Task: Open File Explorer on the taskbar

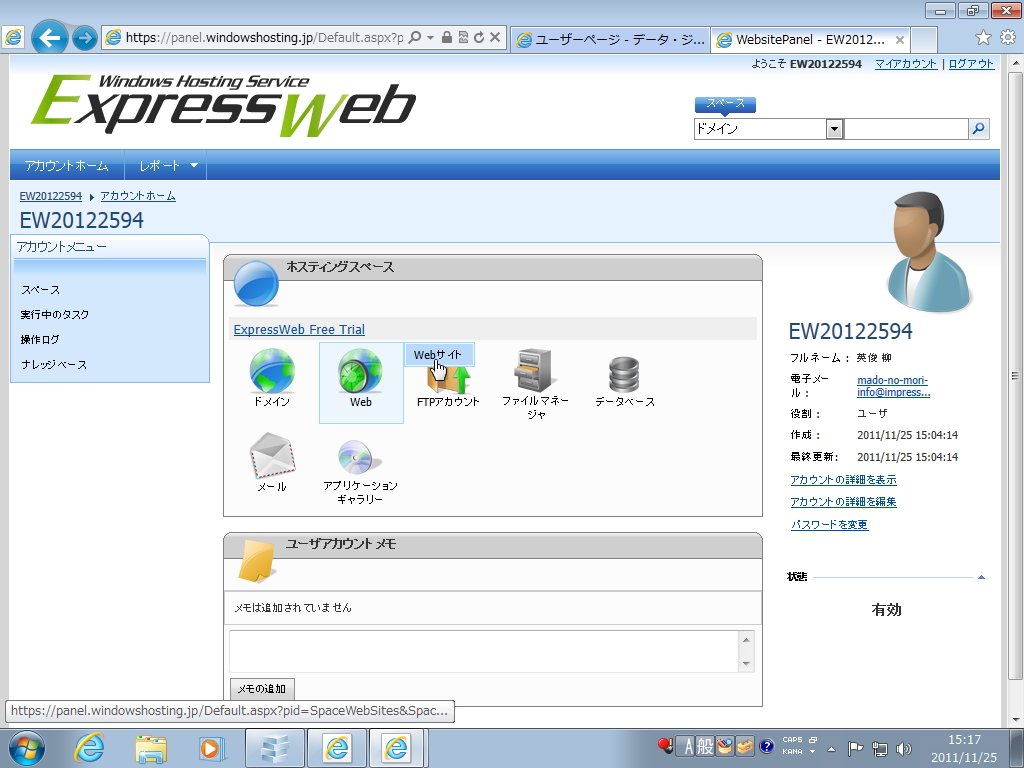Action: tap(151, 748)
